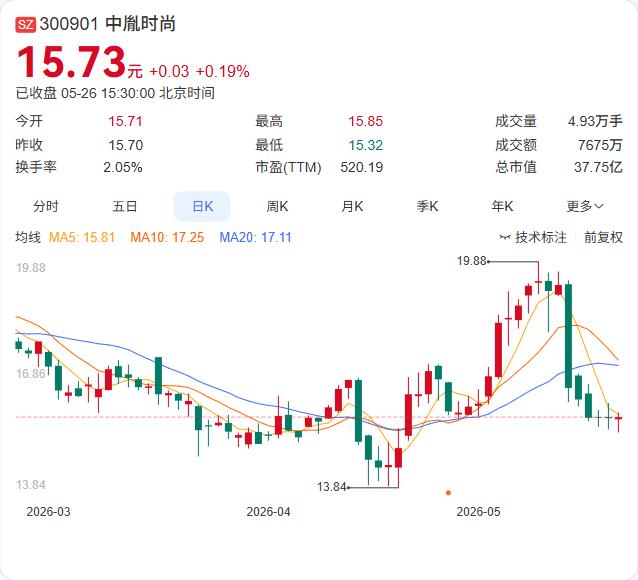Image resolution: width=638 pixels, height=580 pixels.
Task: Click the 16.86 y-axis price label
Action: pyautogui.click(x=31, y=373)
